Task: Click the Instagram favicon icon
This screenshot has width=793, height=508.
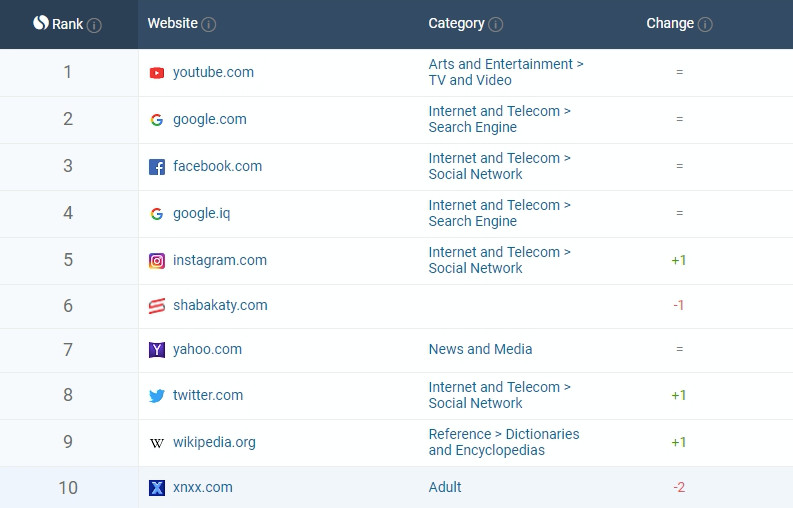Action: pyautogui.click(x=156, y=261)
